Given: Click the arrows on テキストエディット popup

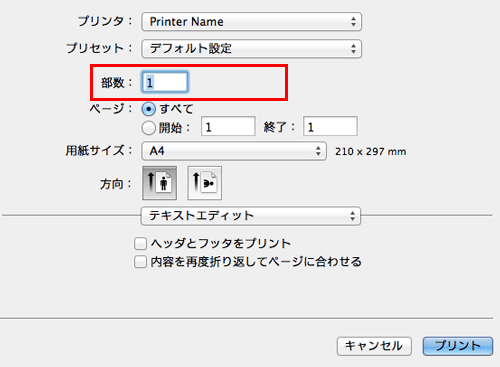Looking at the screenshot, I should 352,216.
